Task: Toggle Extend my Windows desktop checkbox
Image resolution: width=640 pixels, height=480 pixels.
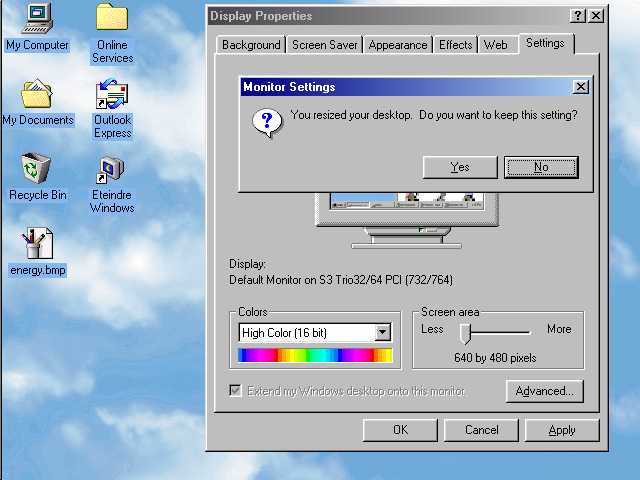Action: click(x=236, y=391)
